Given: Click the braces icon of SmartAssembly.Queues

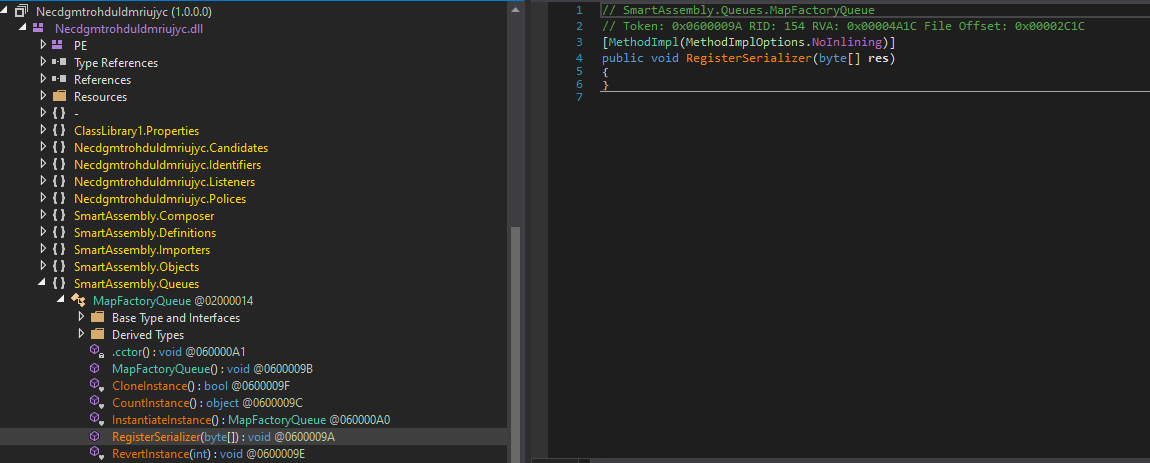Looking at the screenshot, I should coord(58,284).
